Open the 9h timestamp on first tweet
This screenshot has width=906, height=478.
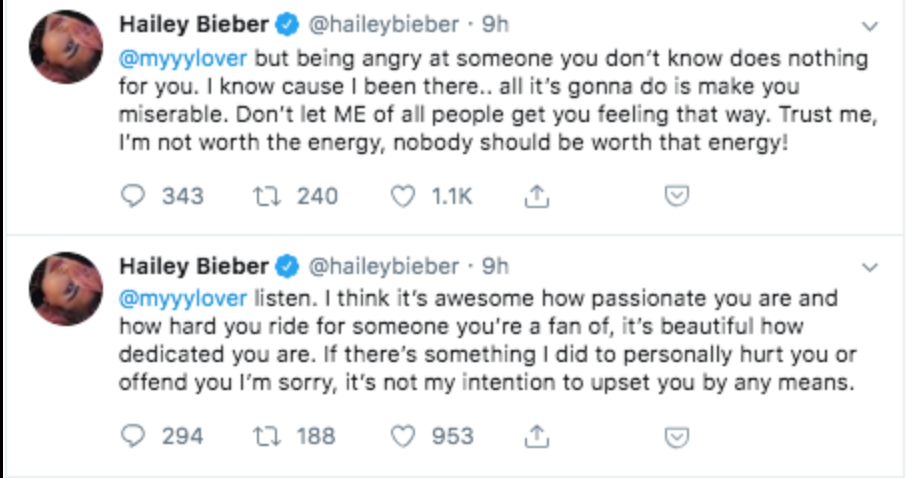(494, 24)
